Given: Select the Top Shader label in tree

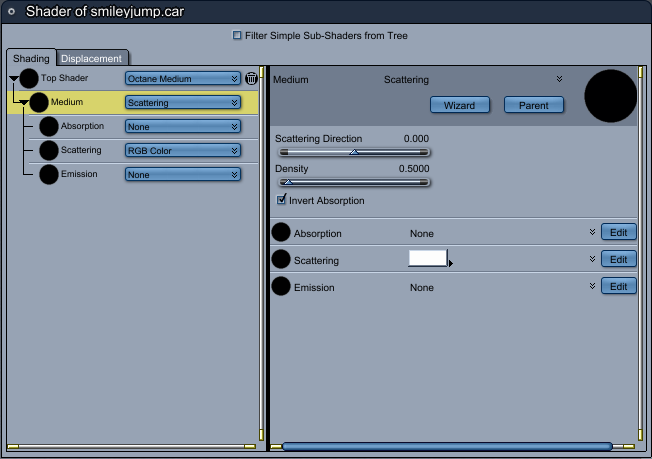Looking at the screenshot, I should coord(64,78).
